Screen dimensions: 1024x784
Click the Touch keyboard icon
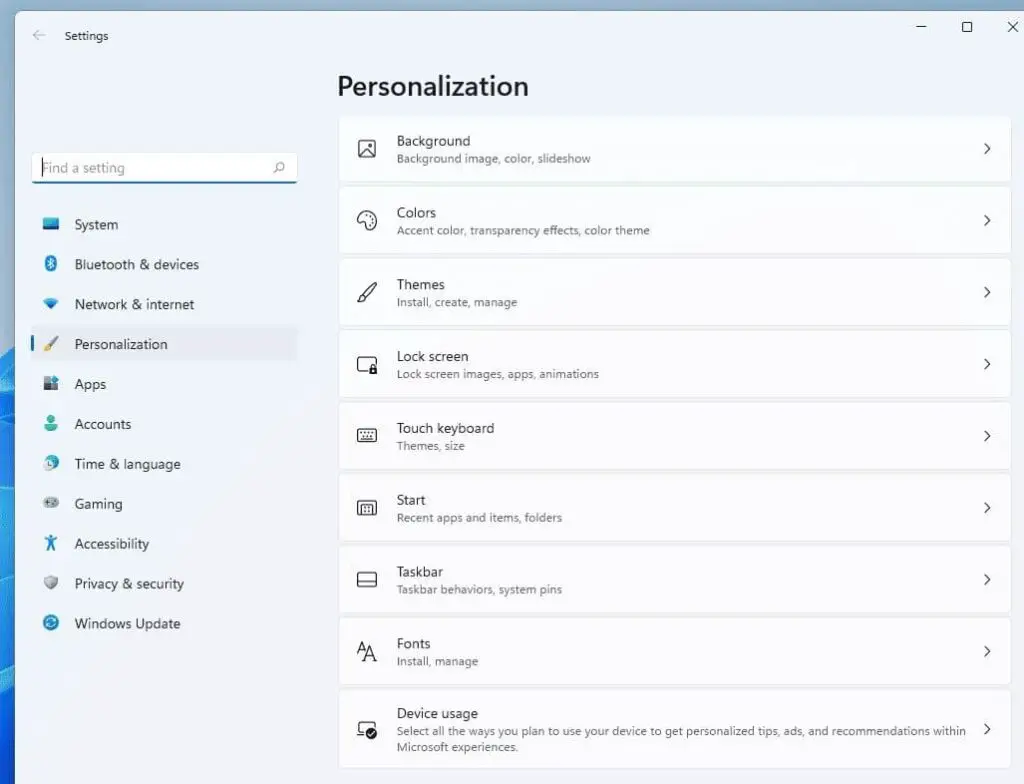pyautogui.click(x=367, y=436)
